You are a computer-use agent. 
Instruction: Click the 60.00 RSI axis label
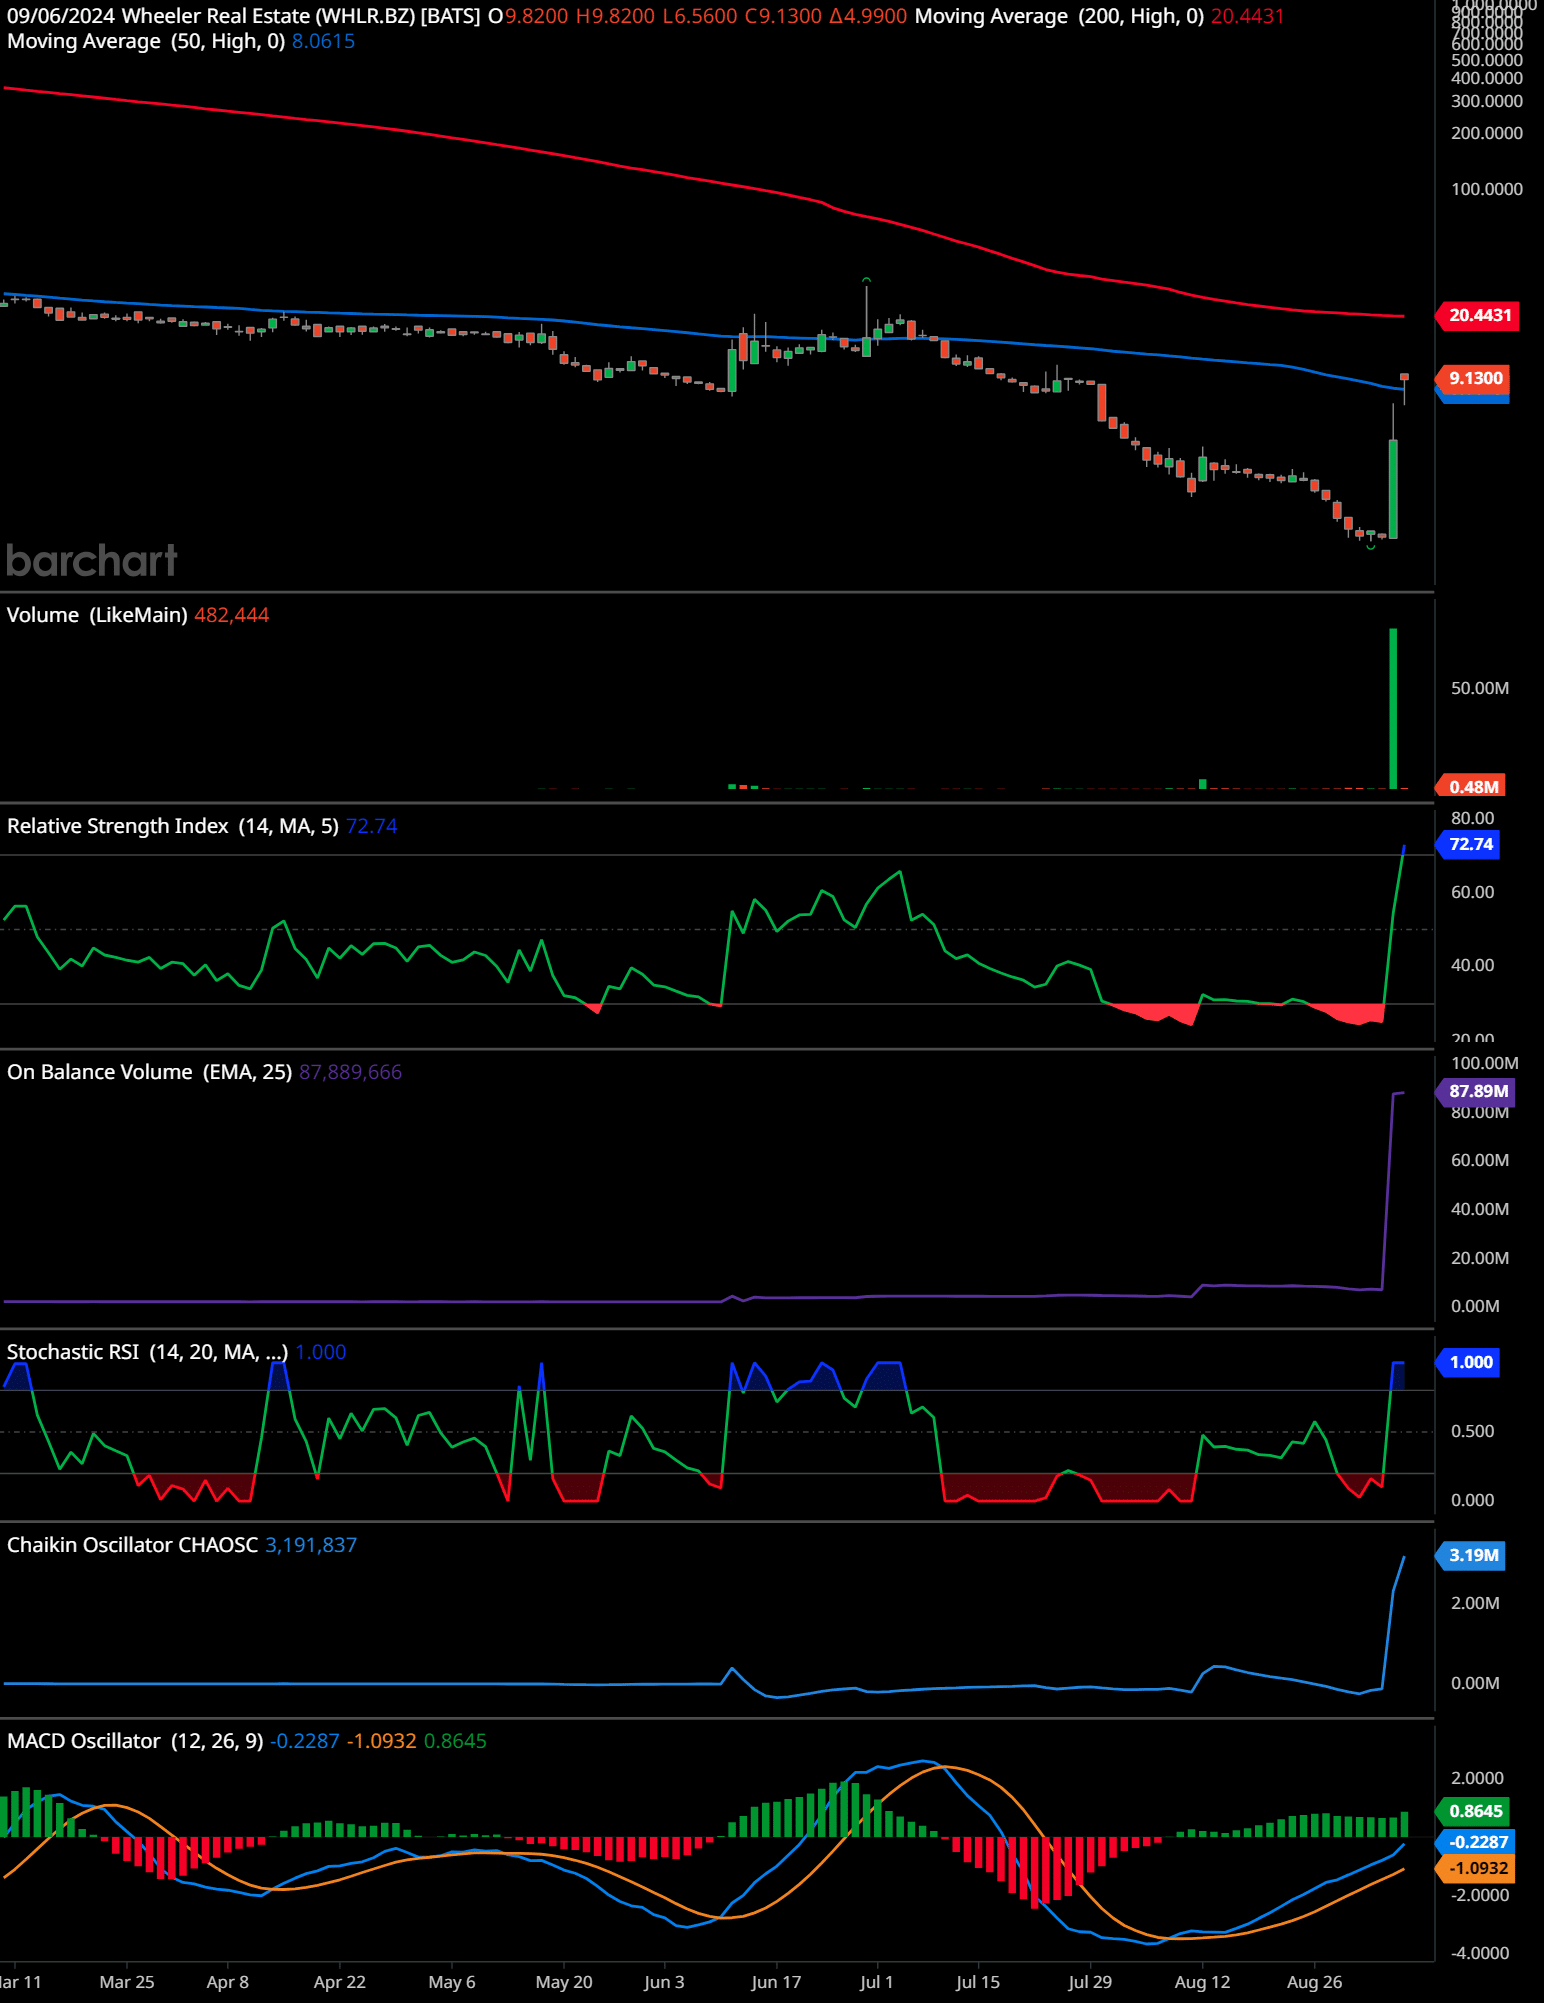pyautogui.click(x=1472, y=892)
